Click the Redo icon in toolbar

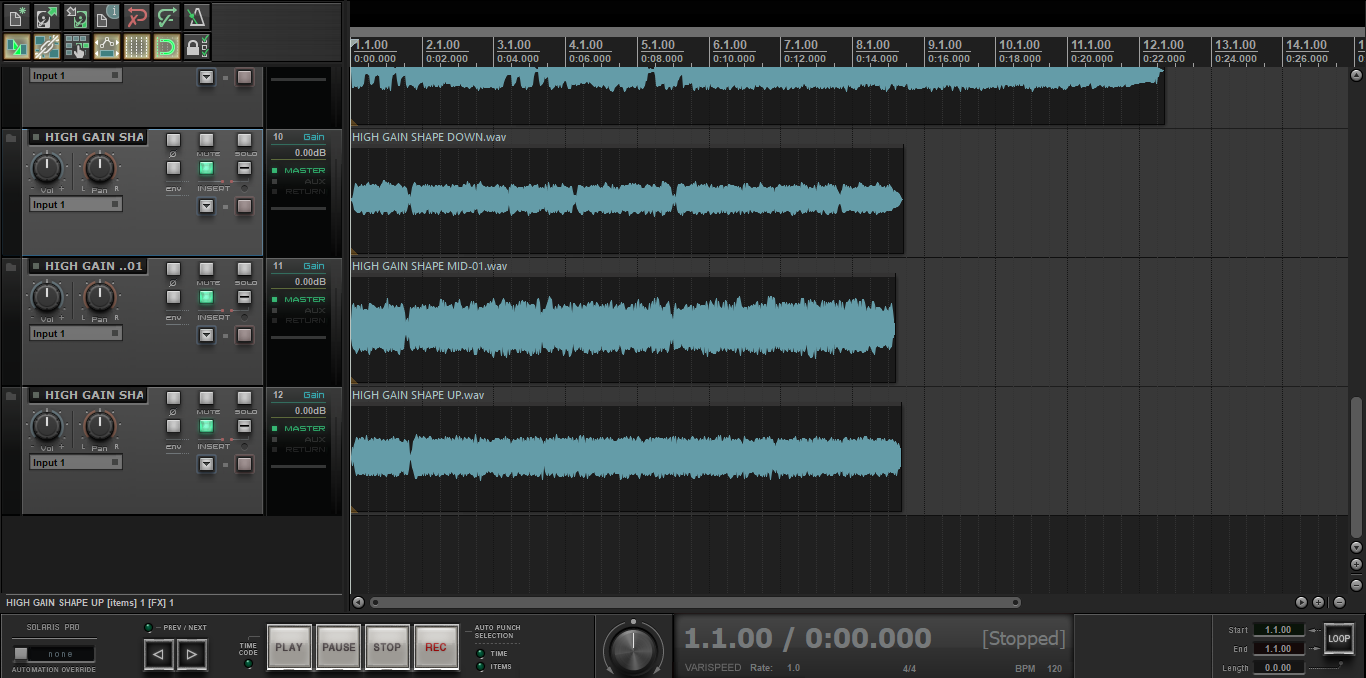[x=167, y=16]
